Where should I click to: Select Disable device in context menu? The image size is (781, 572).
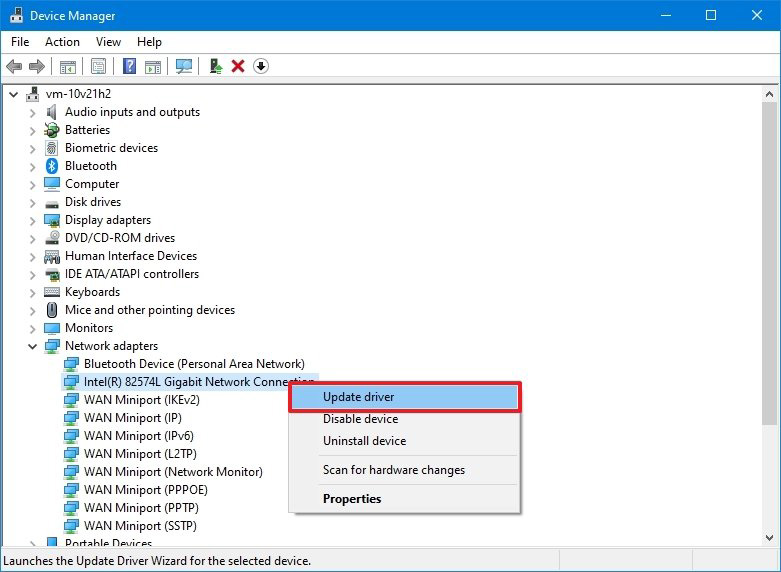pos(360,419)
